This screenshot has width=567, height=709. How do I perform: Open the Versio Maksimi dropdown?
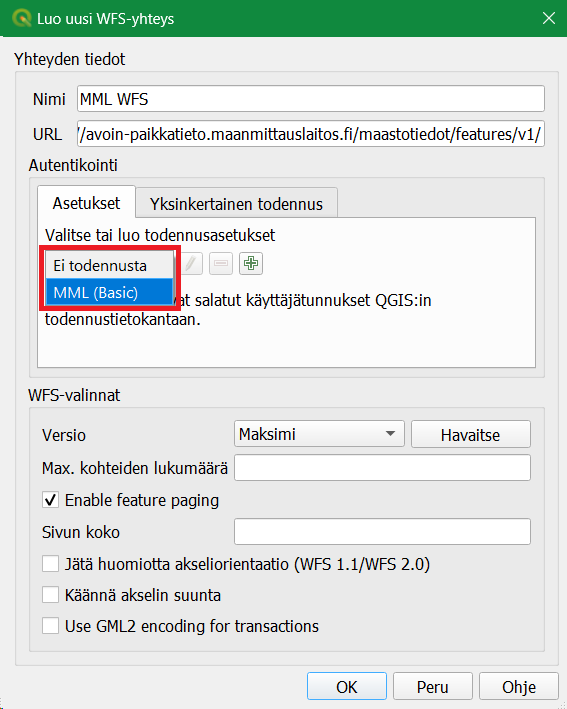click(x=319, y=434)
